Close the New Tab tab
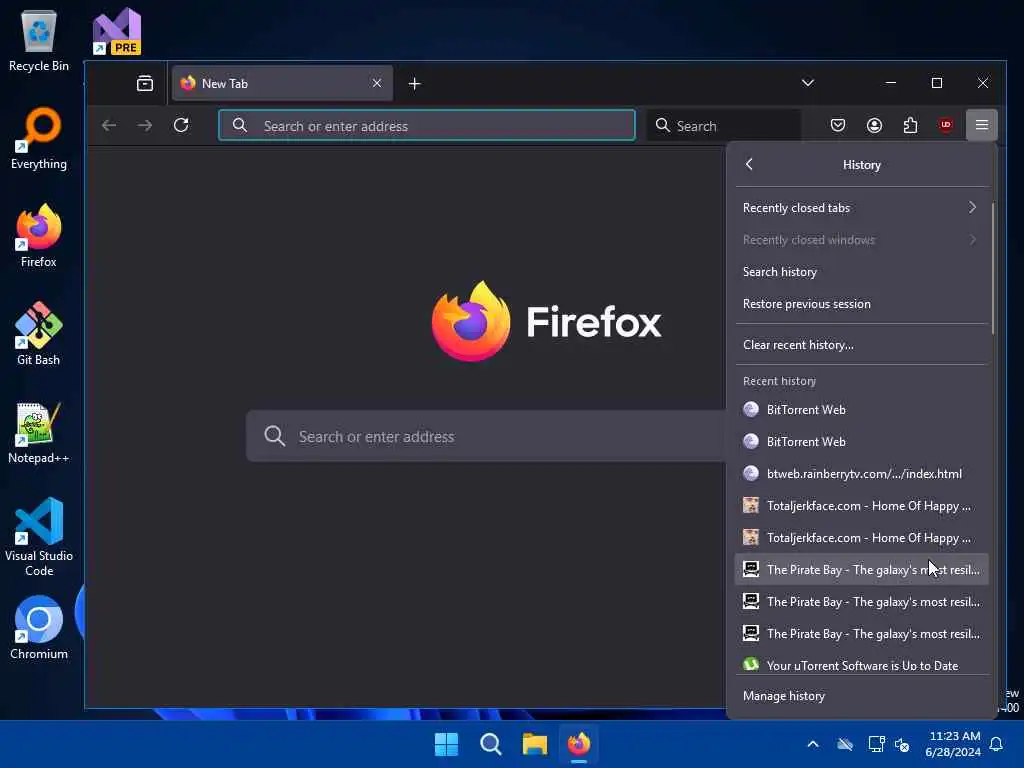The height and width of the screenshot is (768, 1024). click(377, 83)
